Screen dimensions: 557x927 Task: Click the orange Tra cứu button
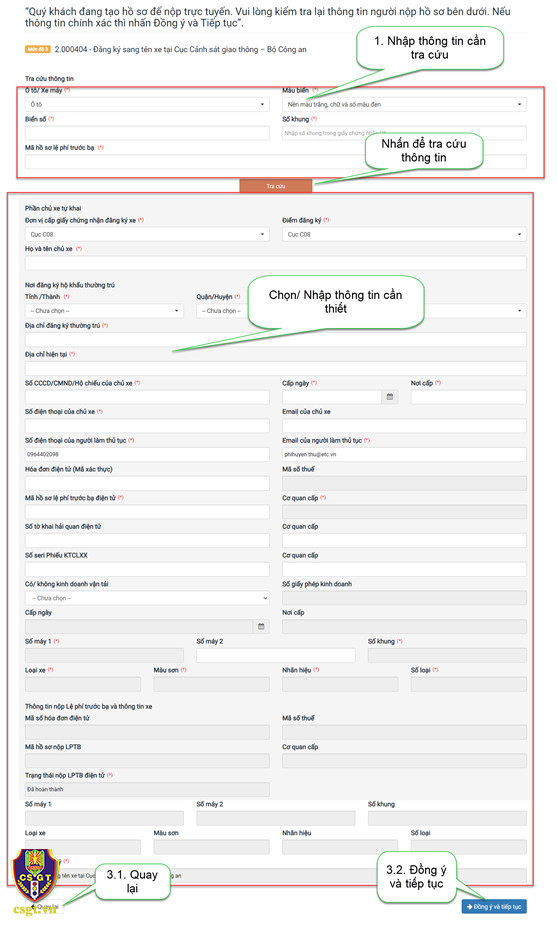(276, 186)
